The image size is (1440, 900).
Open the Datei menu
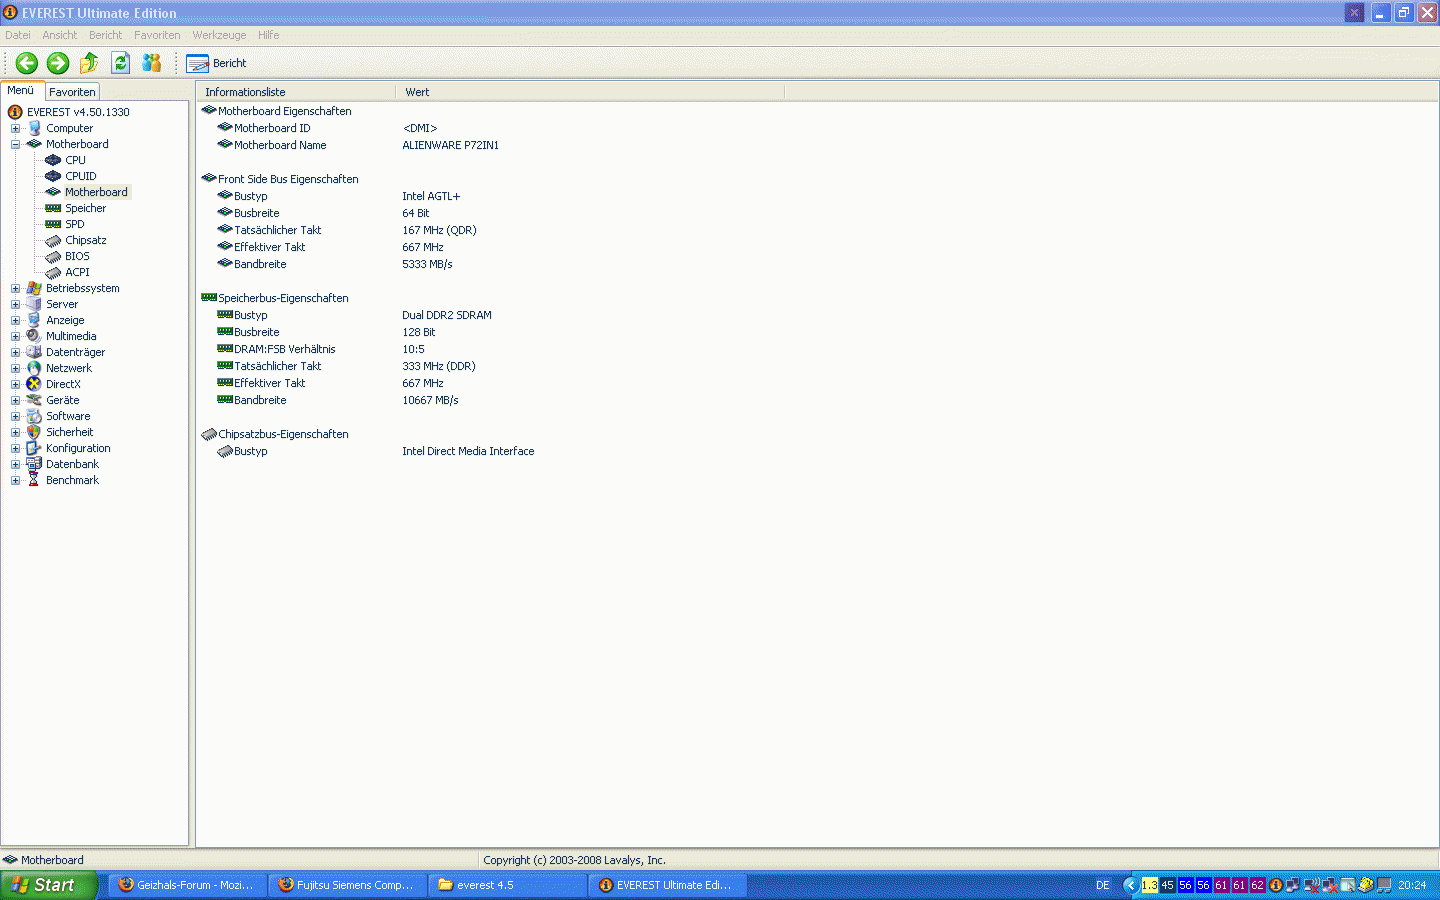pyautogui.click(x=17, y=35)
